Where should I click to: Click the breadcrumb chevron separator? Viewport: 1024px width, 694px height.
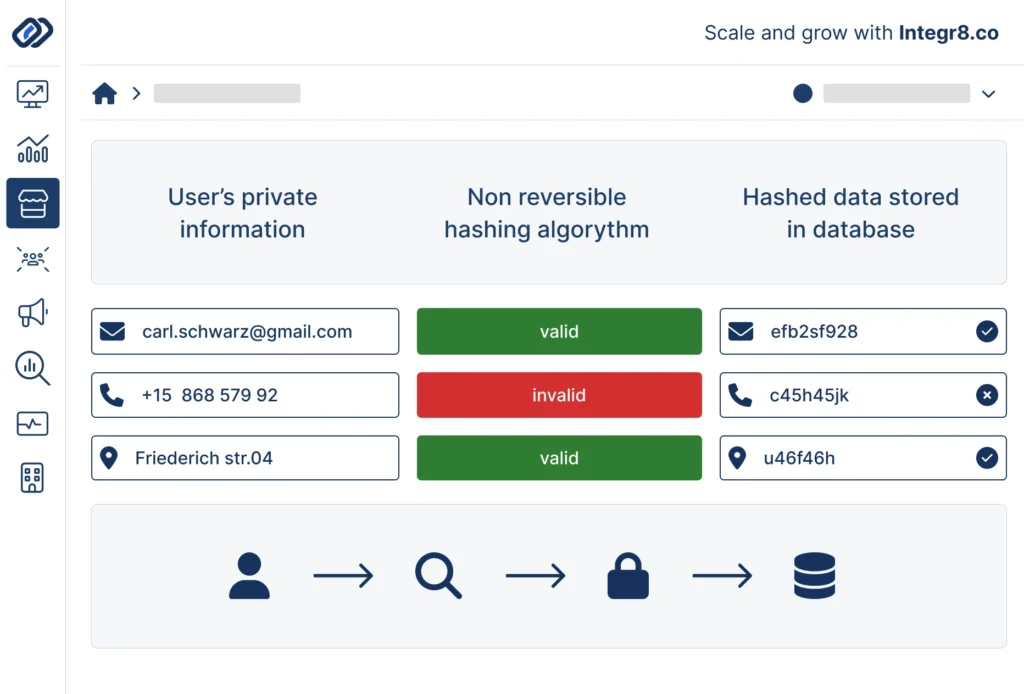(136, 93)
